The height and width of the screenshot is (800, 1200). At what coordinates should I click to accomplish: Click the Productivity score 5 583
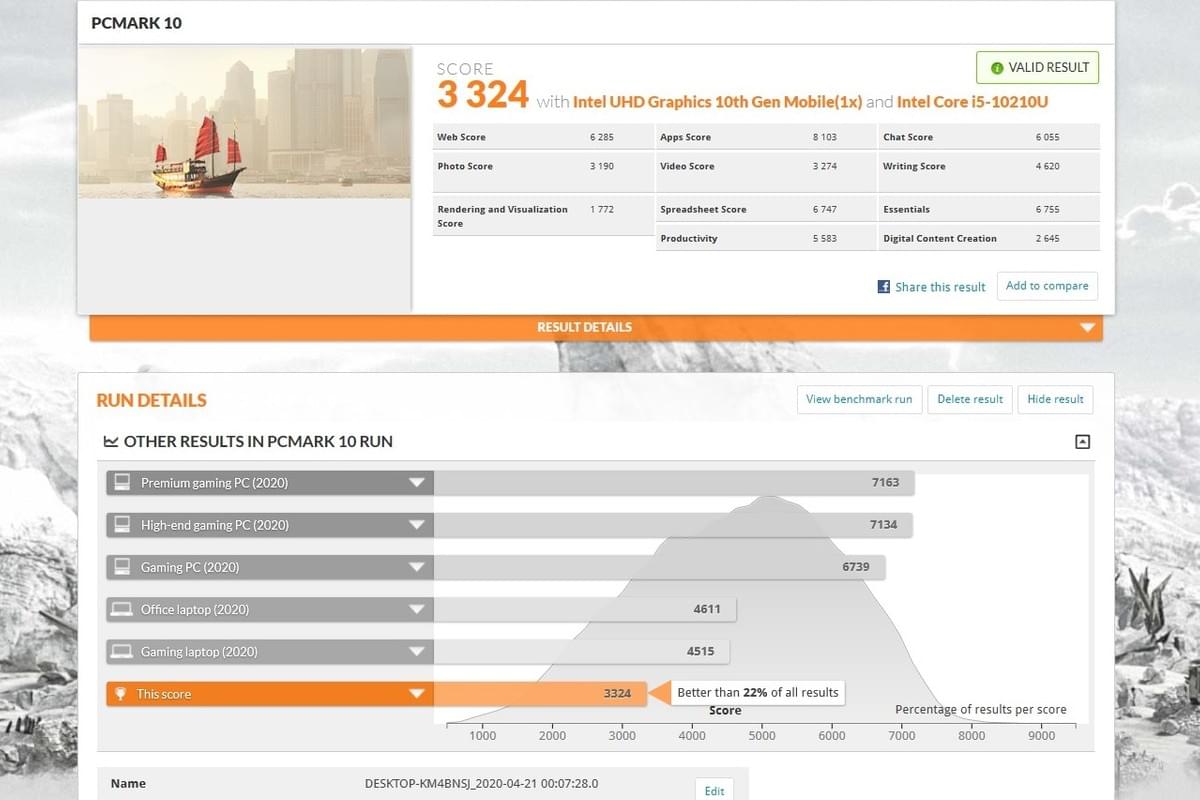824,238
